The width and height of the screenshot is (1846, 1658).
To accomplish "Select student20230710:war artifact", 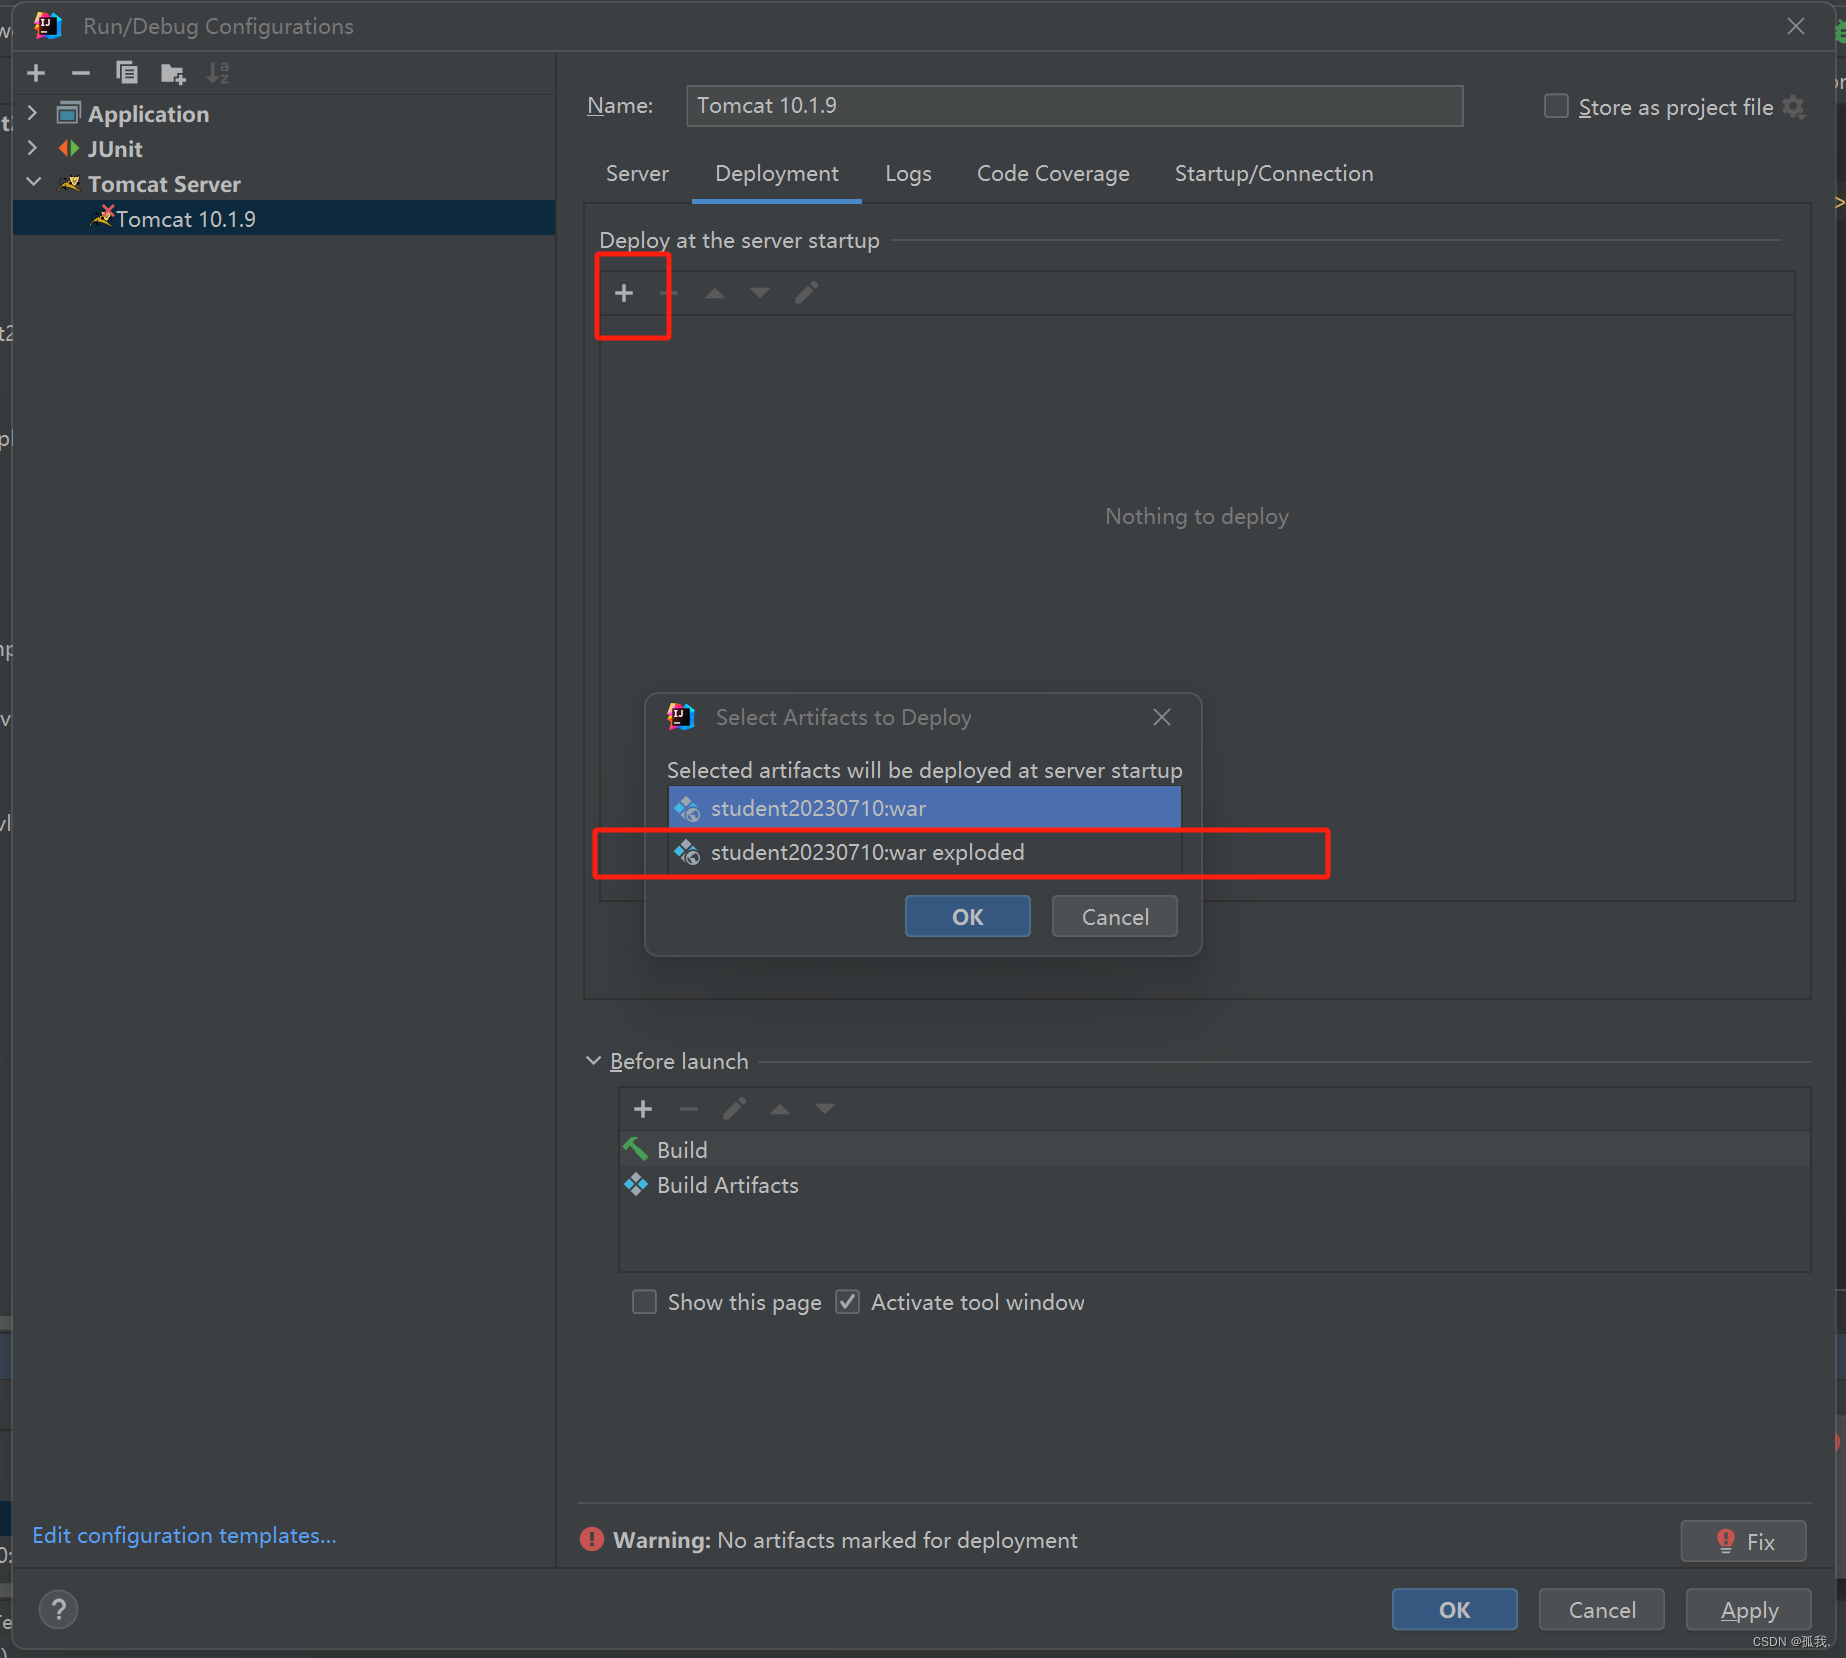I will coord(925,808).
